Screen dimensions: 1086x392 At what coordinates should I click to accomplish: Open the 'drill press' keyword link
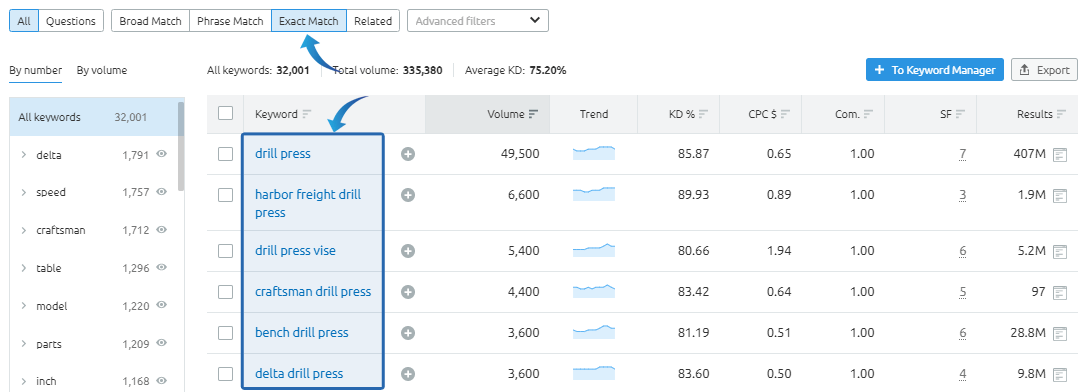point(283,154)
